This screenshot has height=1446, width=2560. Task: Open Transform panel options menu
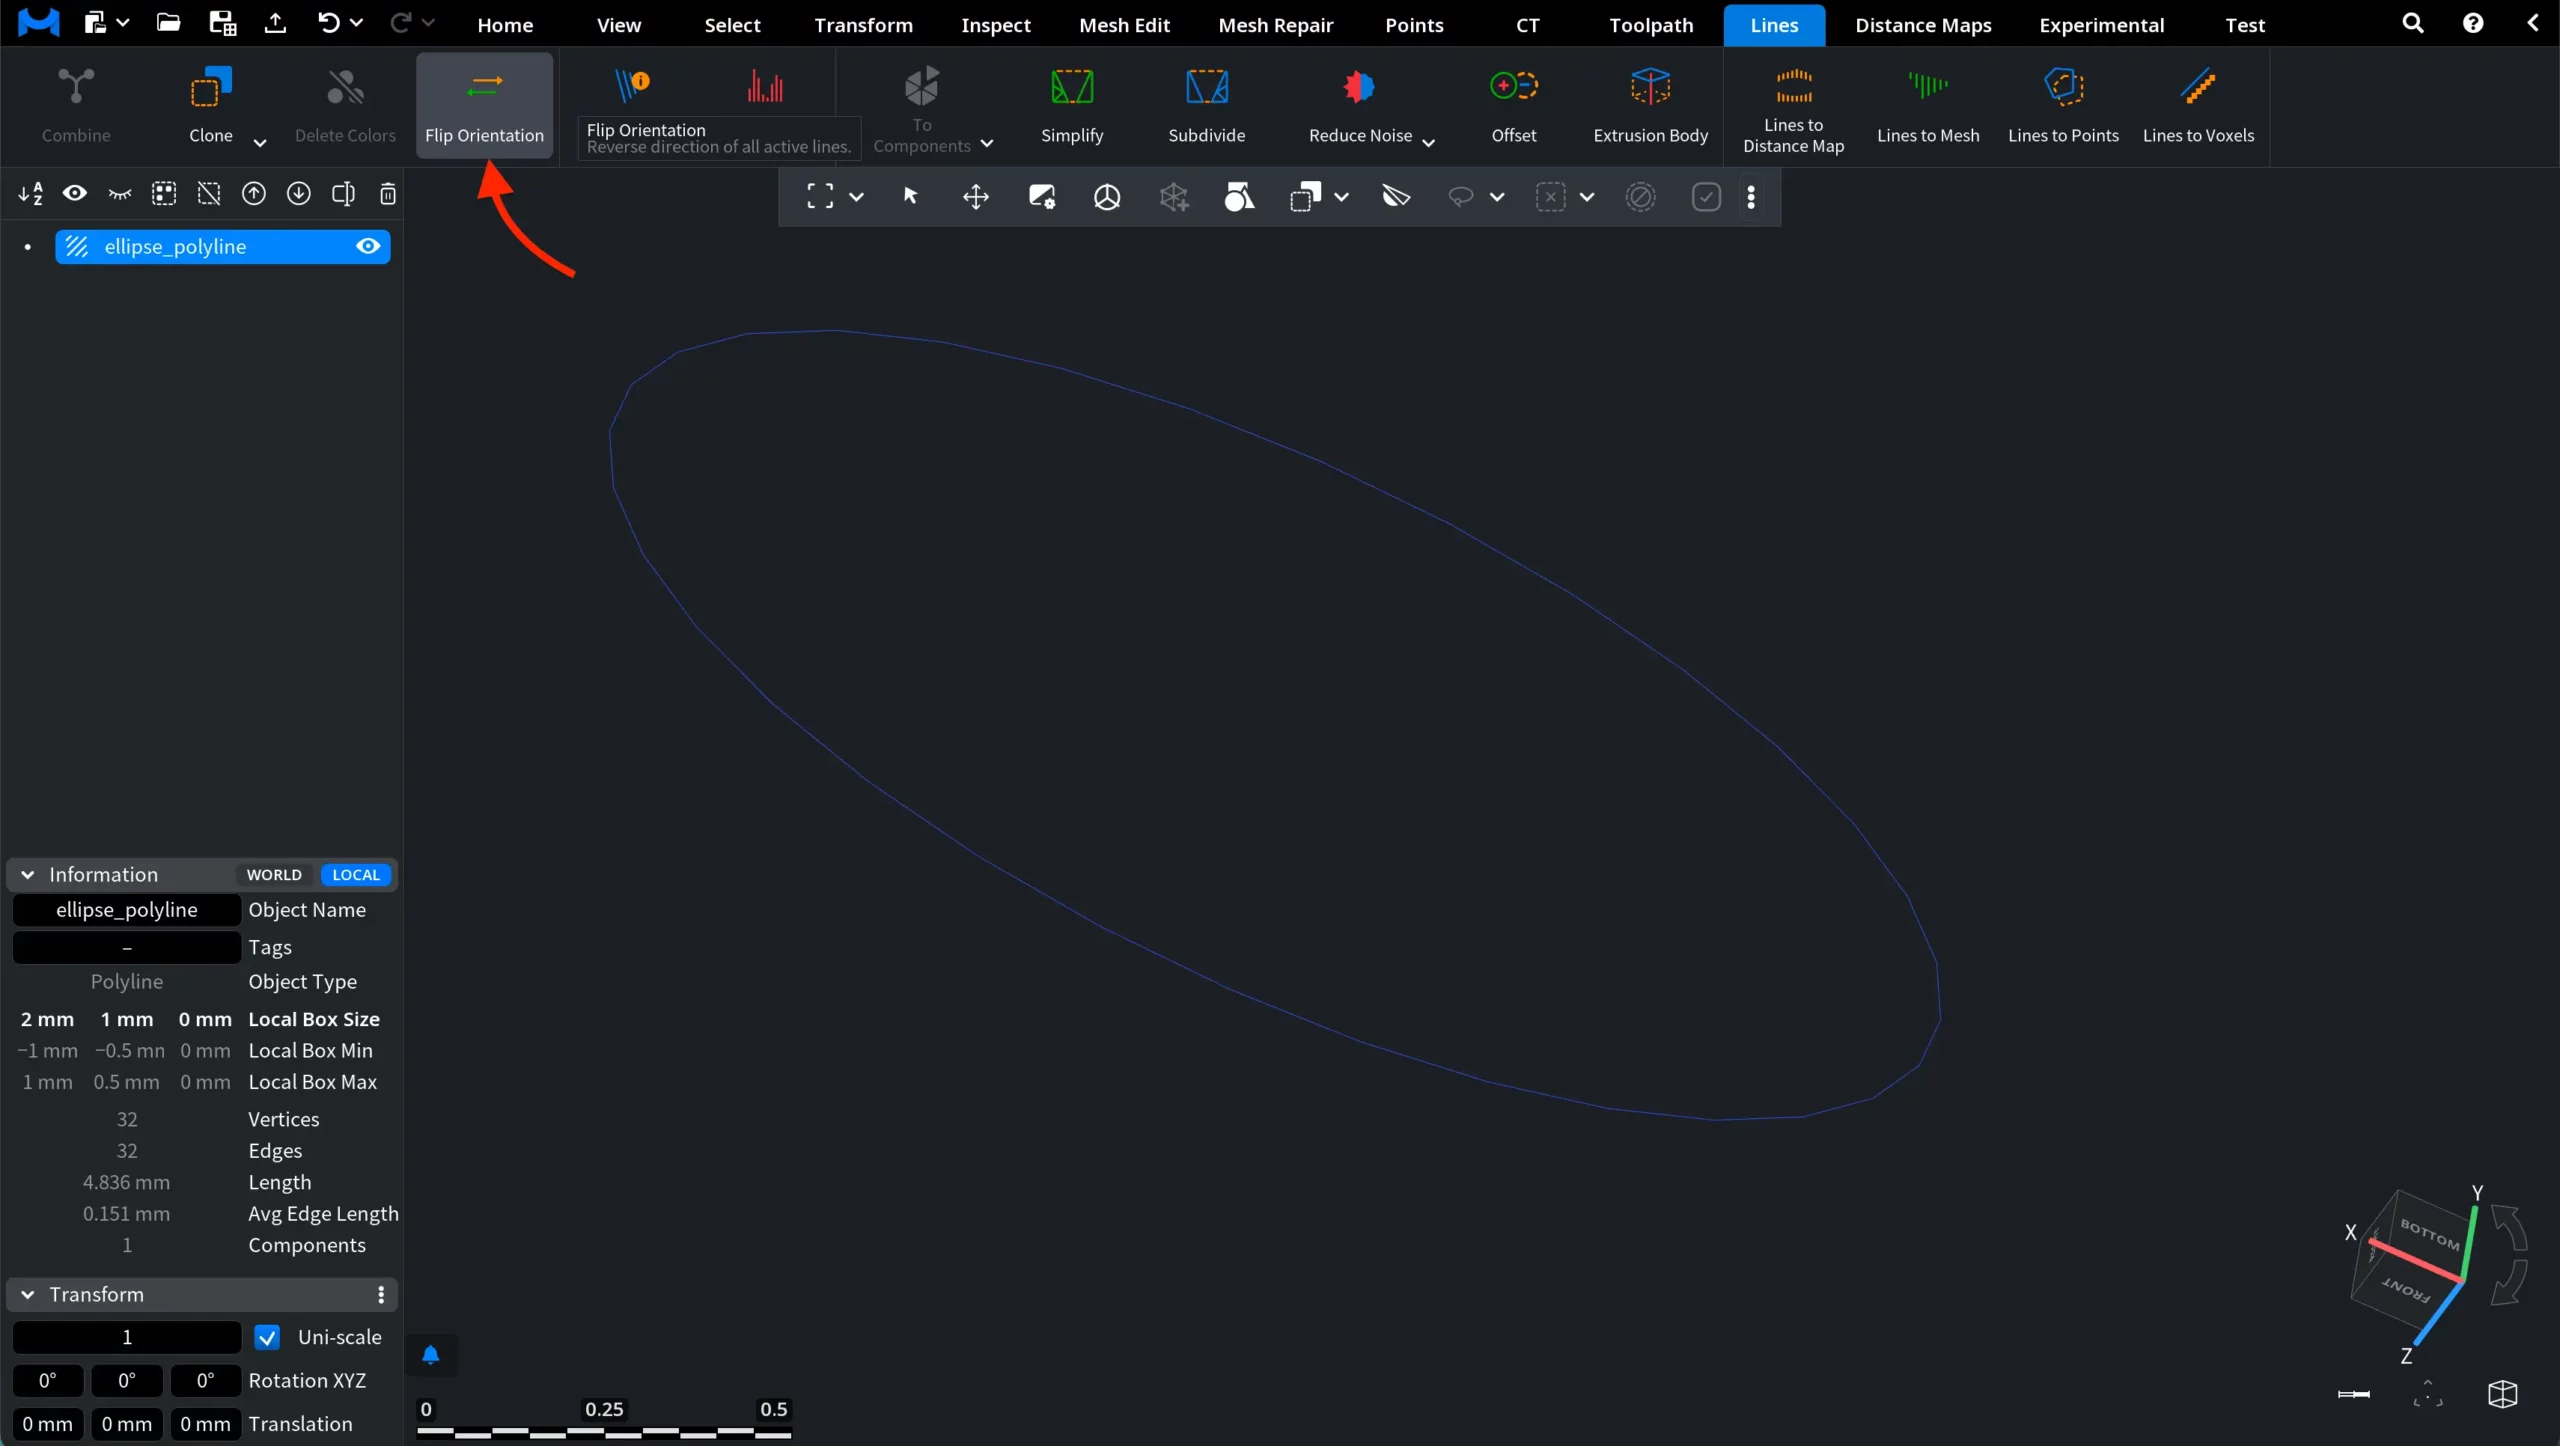[381, 1294]
